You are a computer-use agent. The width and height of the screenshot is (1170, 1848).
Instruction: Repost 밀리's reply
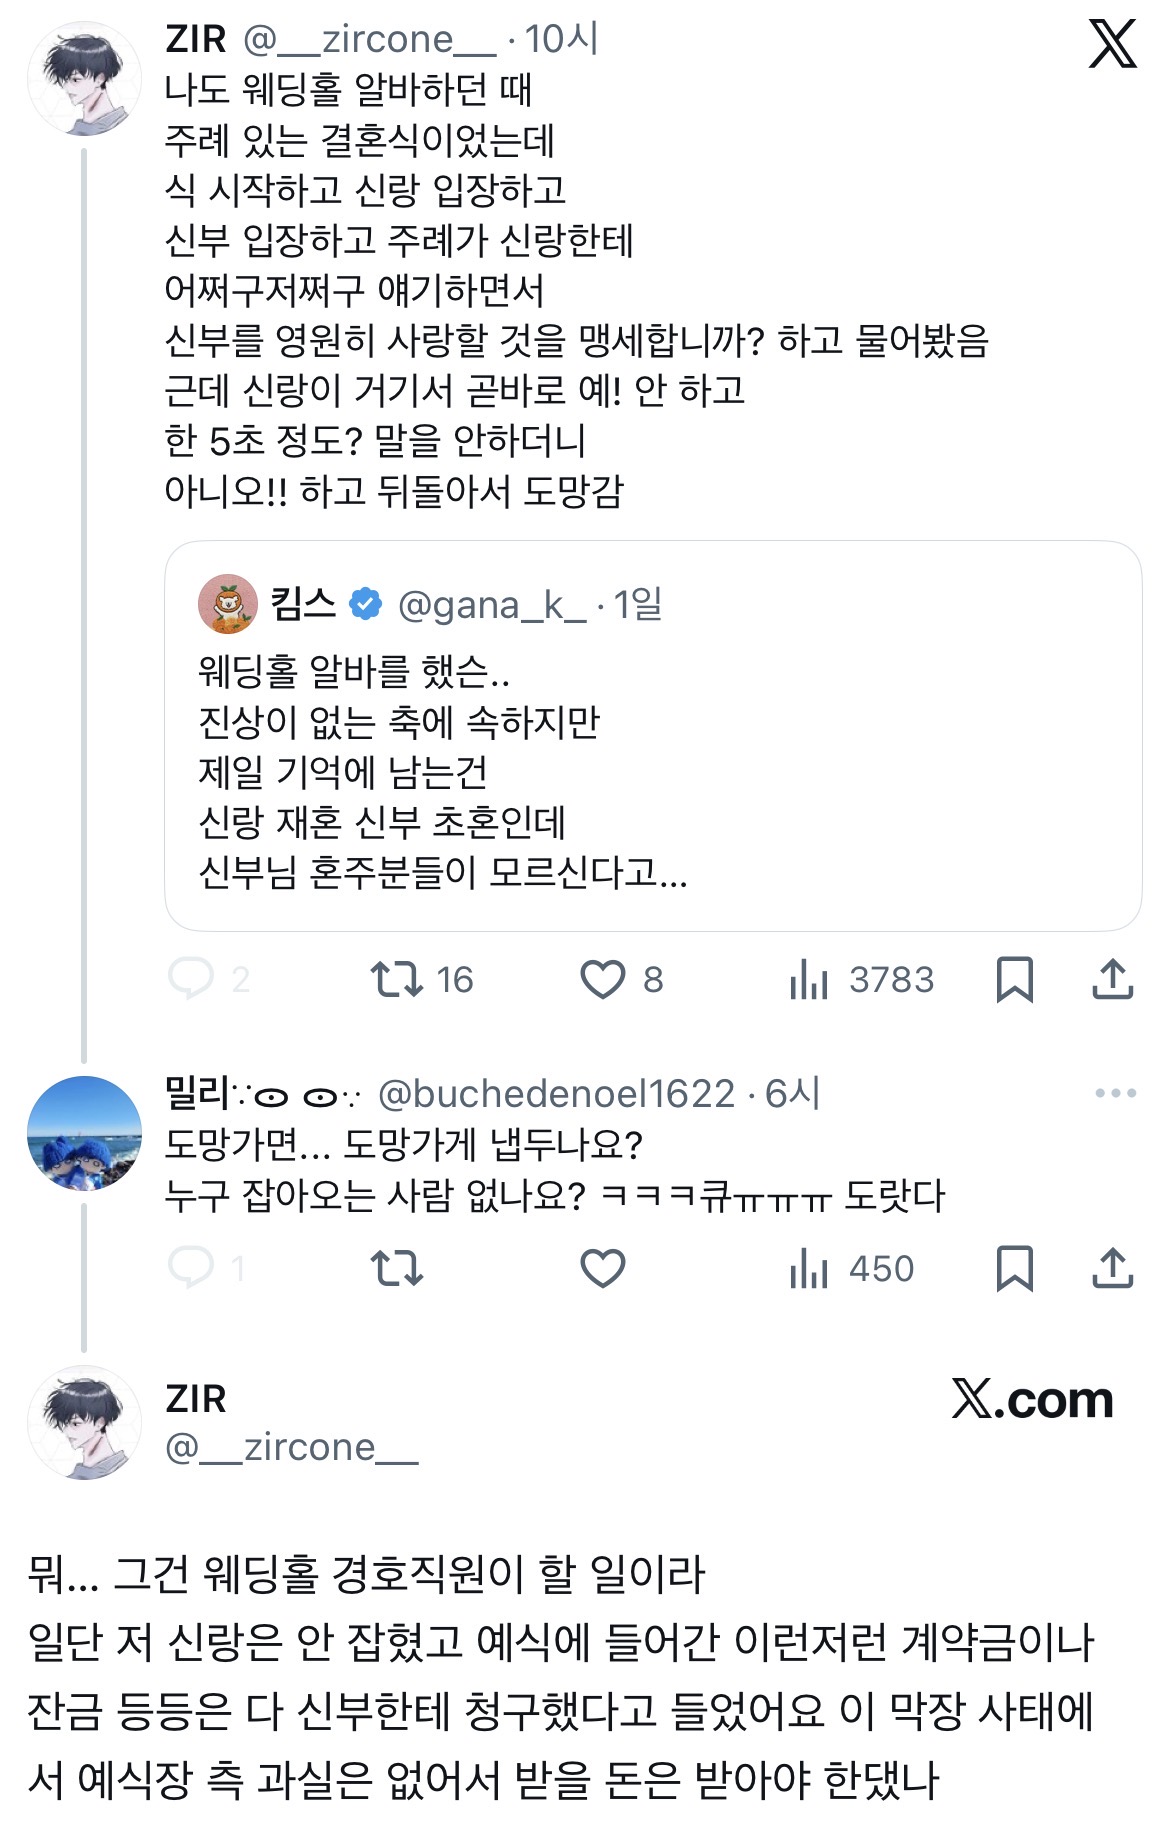(x=397, y=1268)
